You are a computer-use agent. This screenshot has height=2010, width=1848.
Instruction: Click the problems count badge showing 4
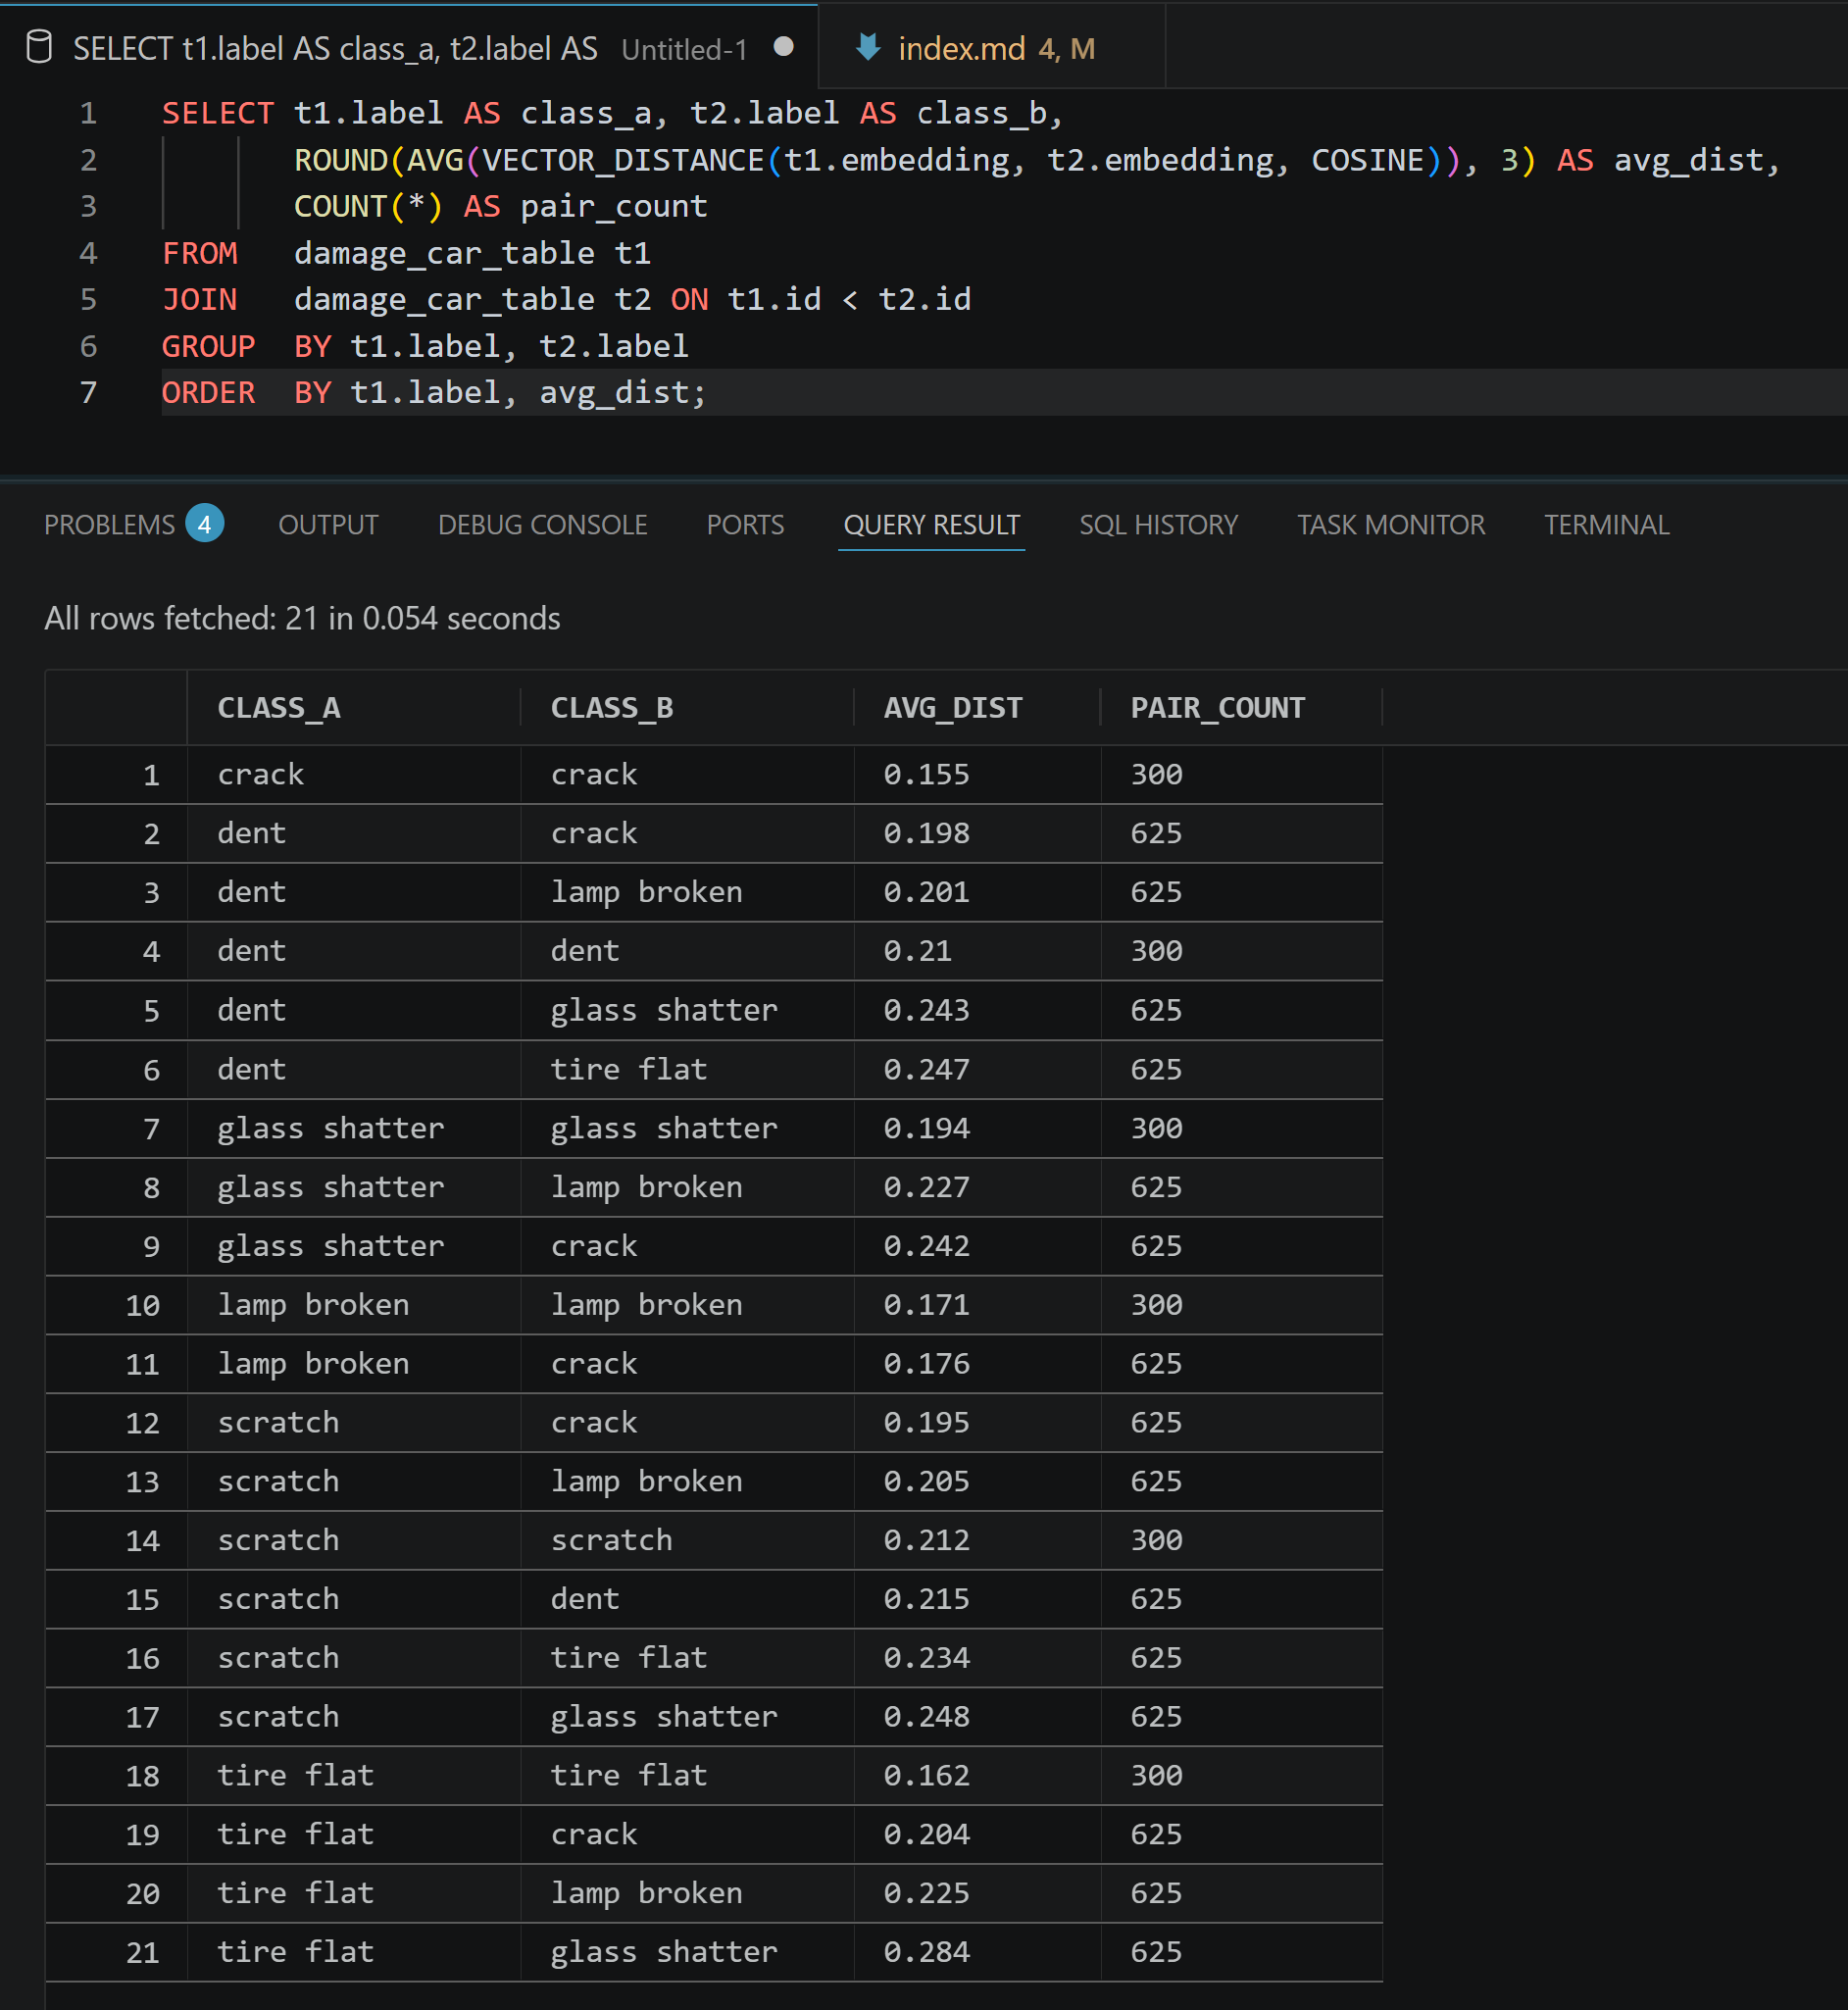click(204, 524)
